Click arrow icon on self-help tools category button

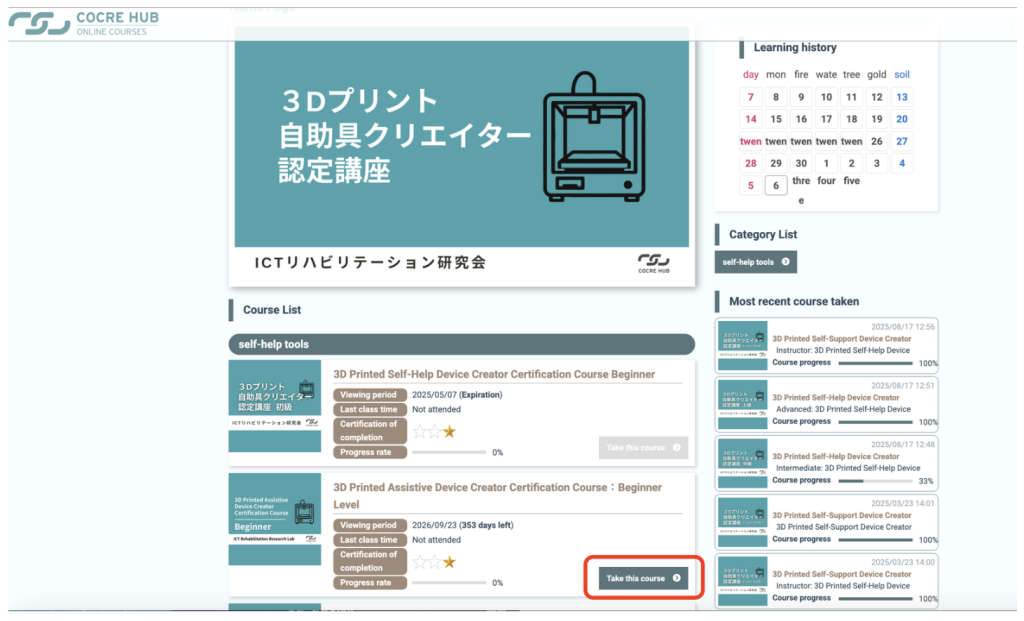(786, 262)
